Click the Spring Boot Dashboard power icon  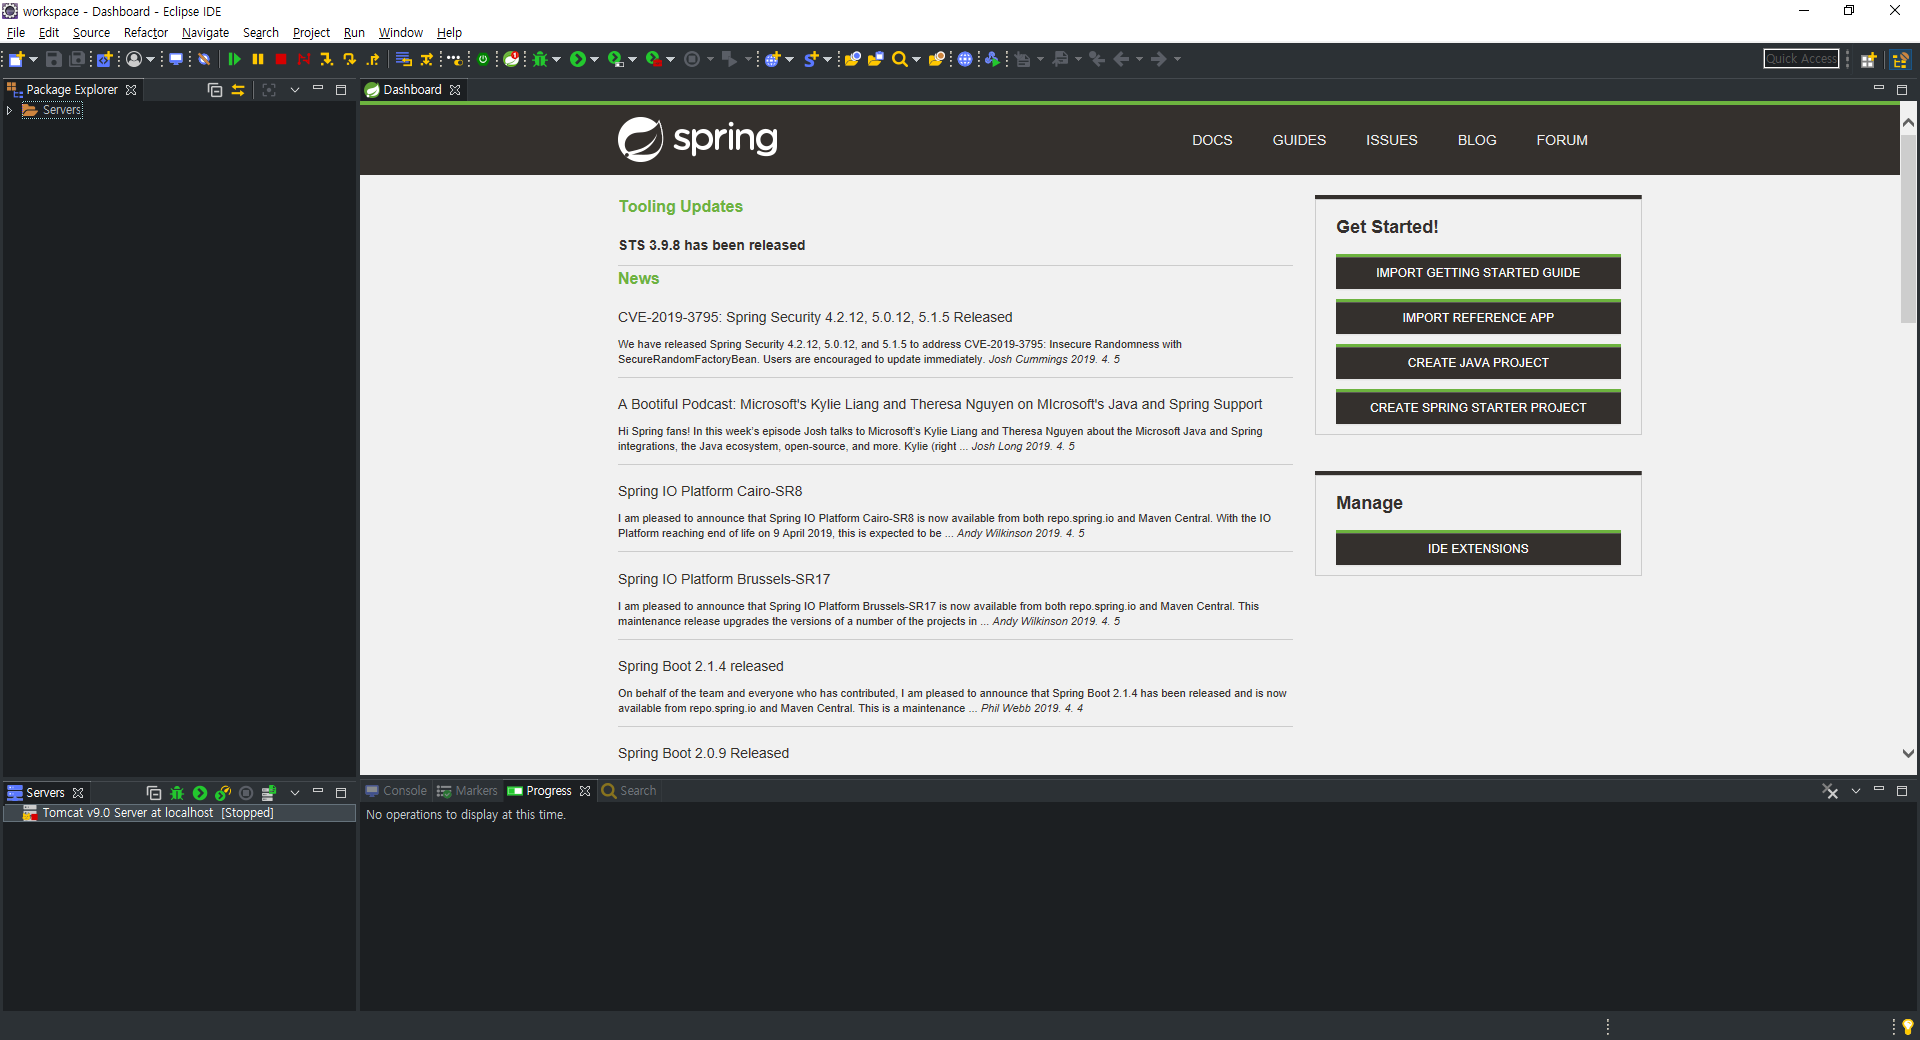483,59
